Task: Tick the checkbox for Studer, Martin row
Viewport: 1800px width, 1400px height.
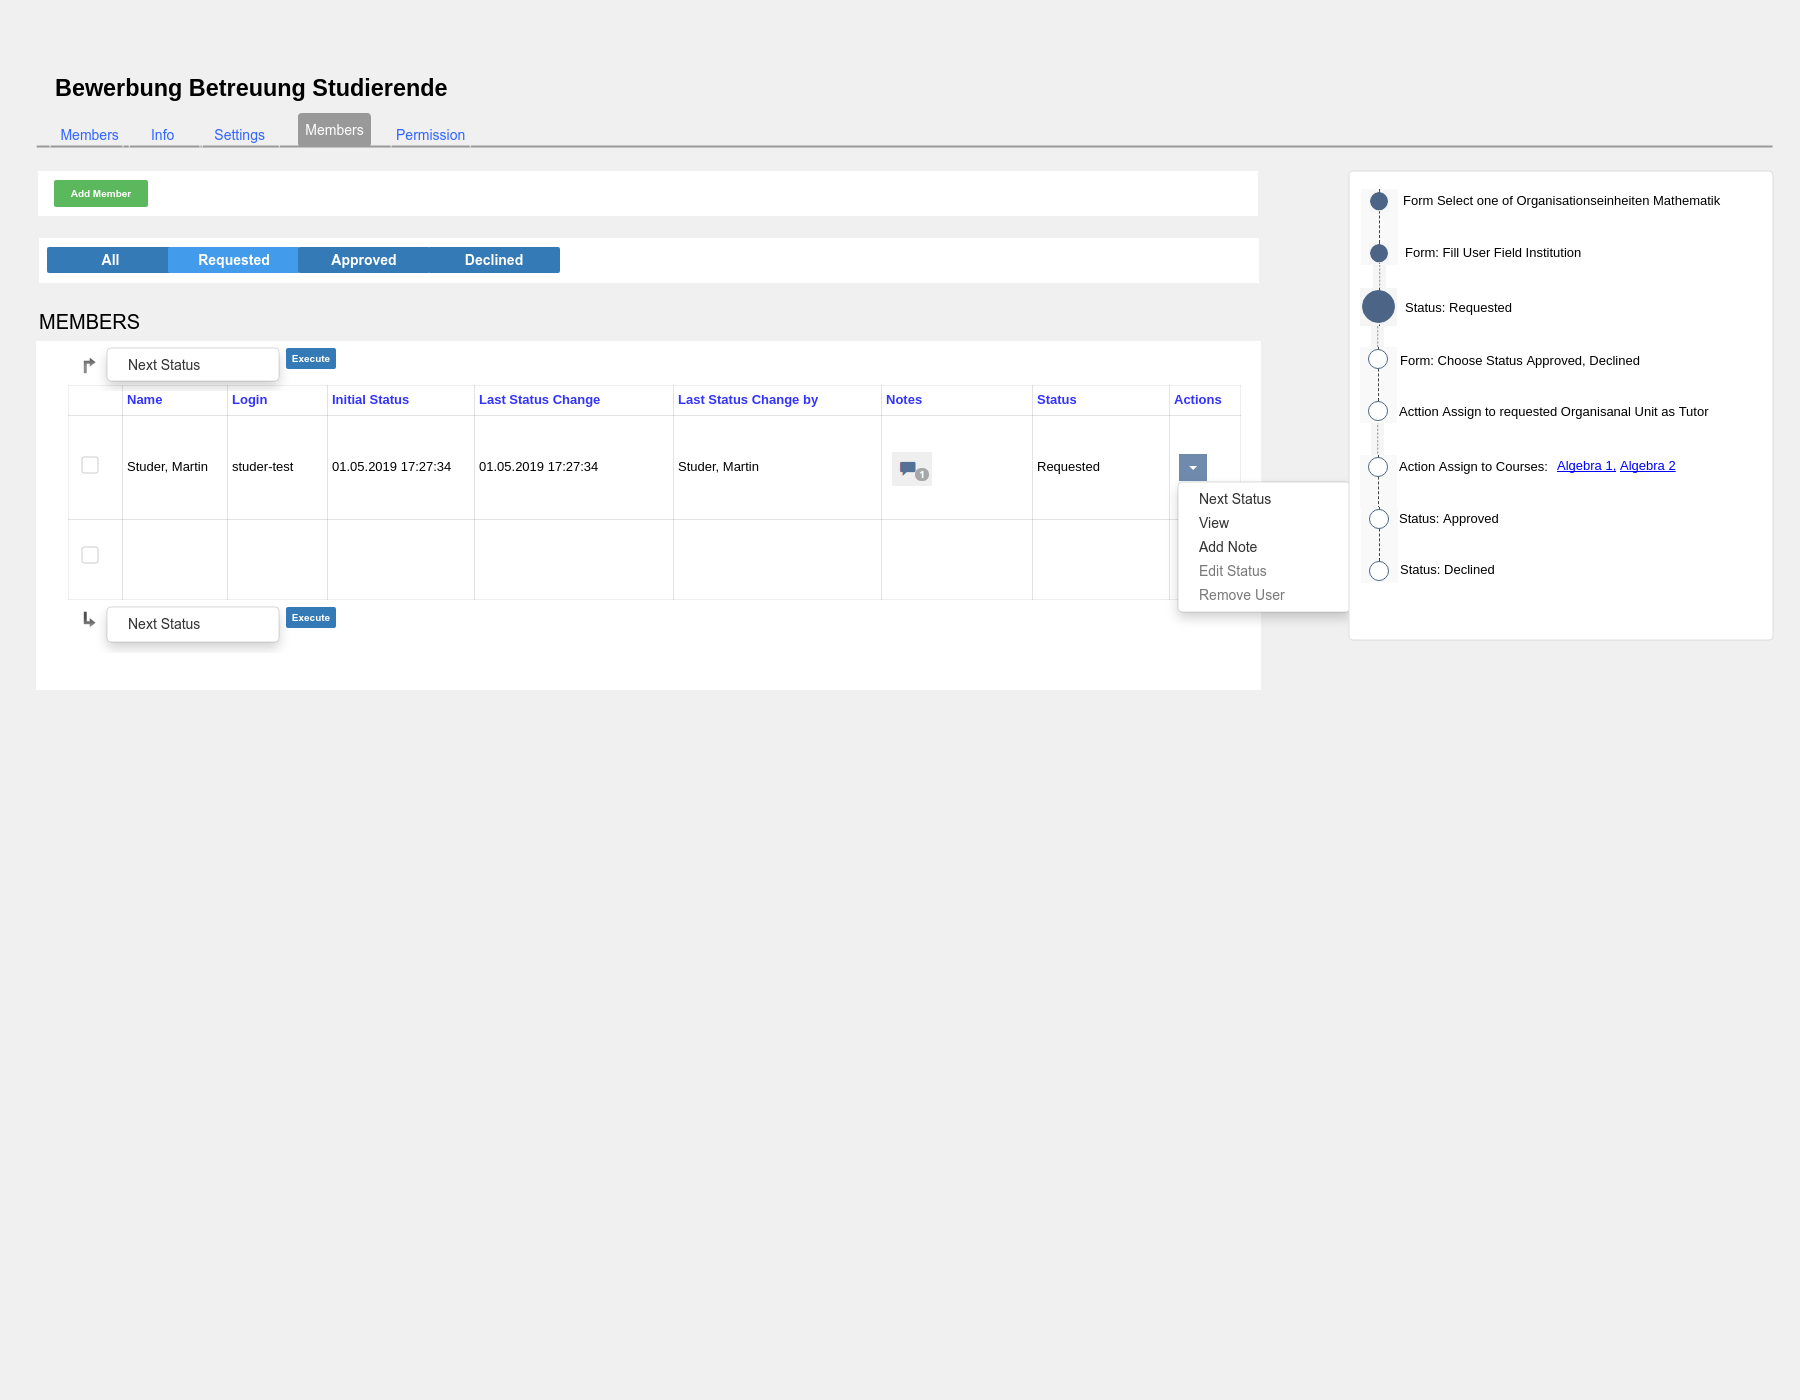Action: coord(90,465)
